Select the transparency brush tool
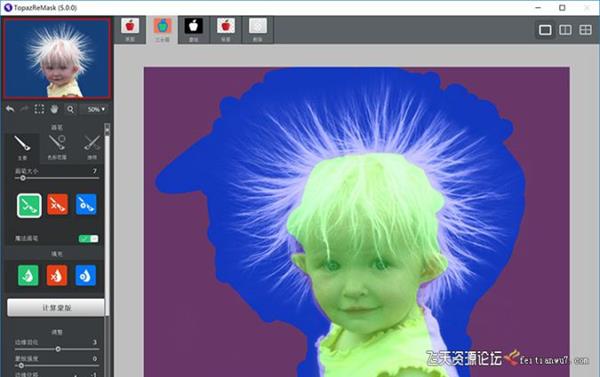Screen dimensions: 600x377 click(92, 148)
